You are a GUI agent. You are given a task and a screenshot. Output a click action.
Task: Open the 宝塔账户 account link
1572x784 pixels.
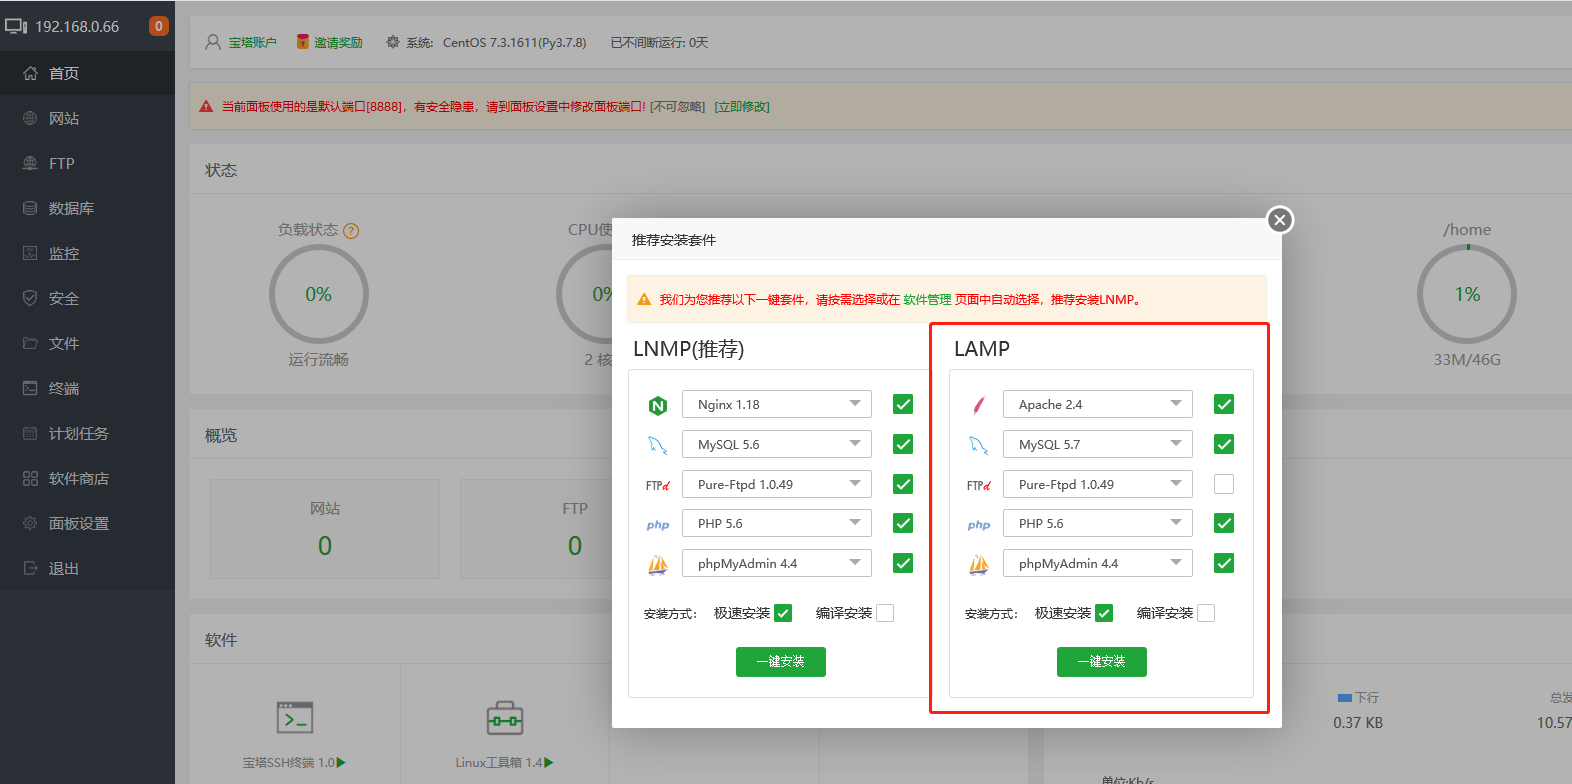(x=252, y=42)
